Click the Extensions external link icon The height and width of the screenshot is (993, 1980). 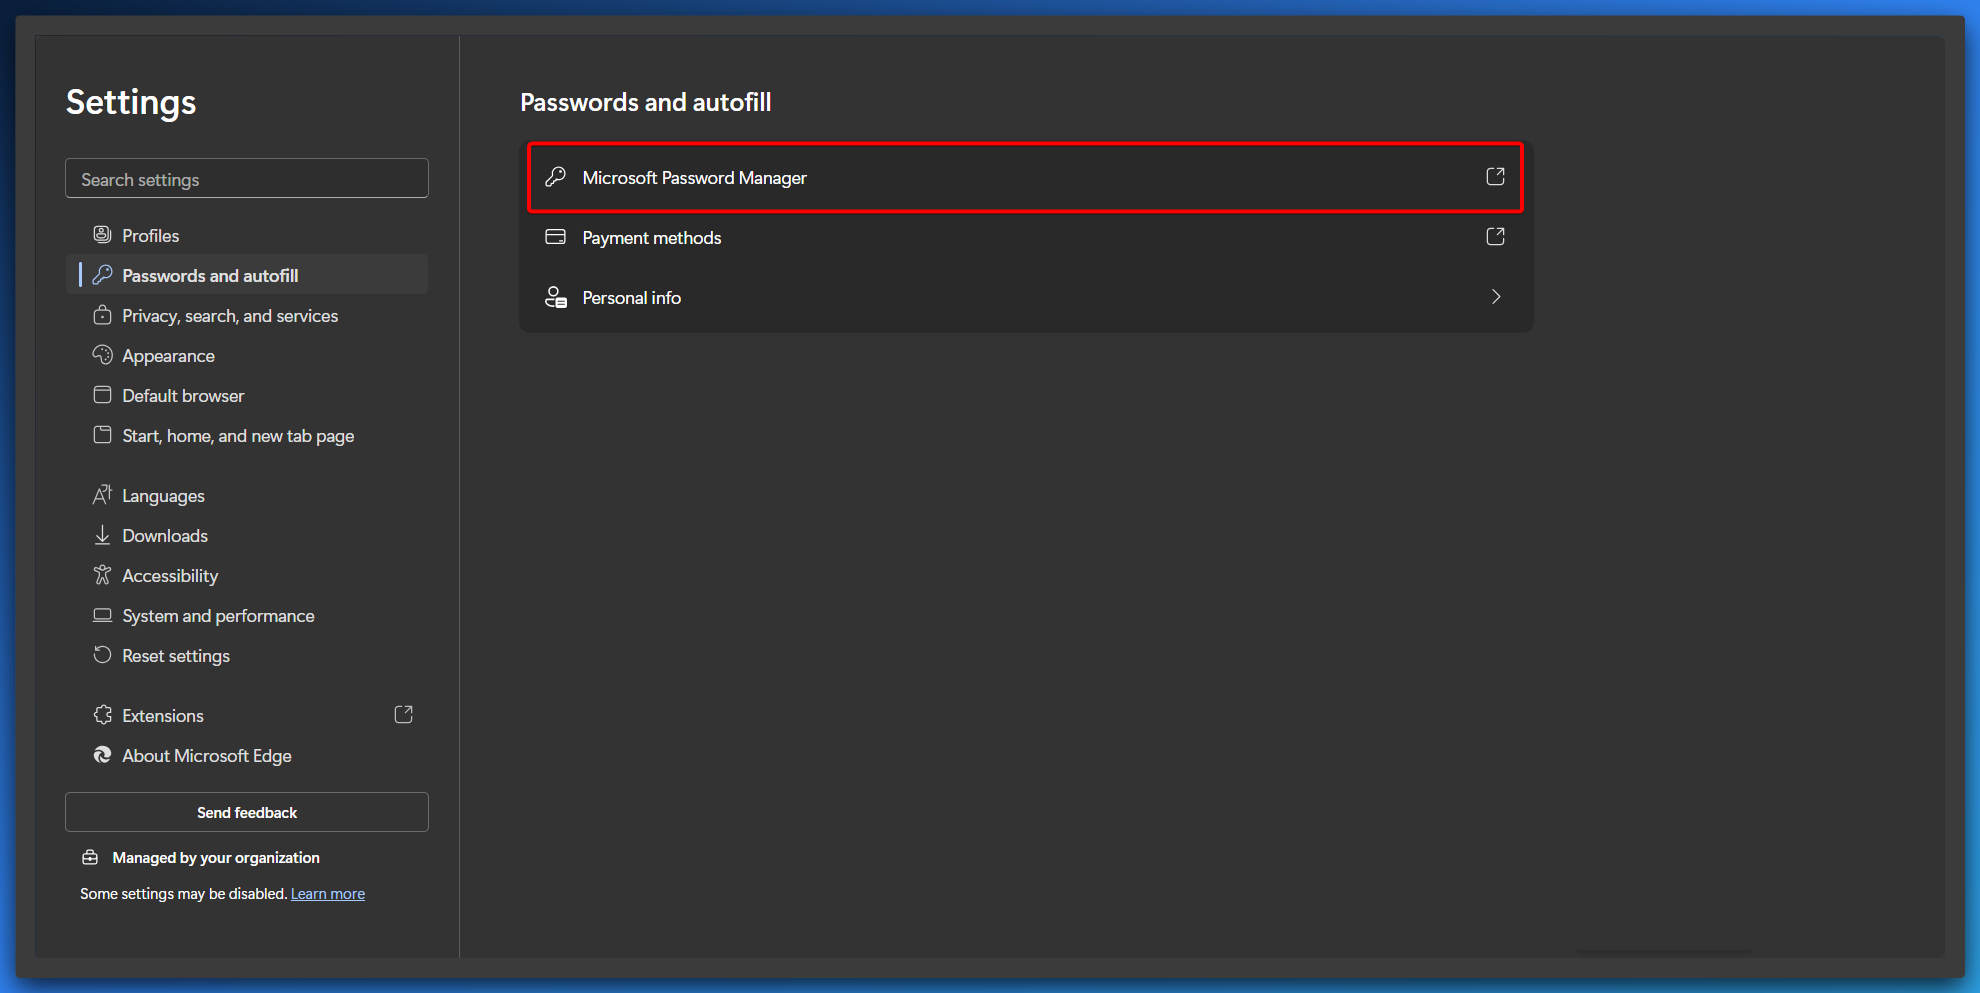(x=404, y=715)
